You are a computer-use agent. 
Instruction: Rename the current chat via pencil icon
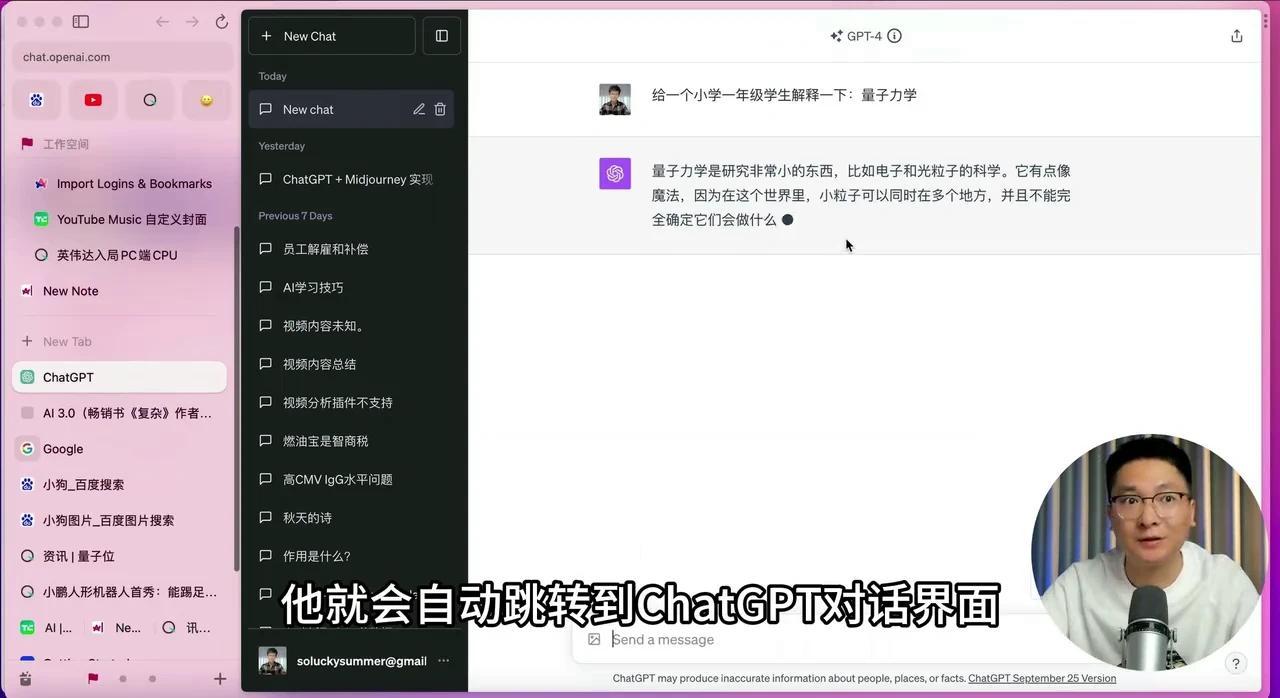[x=419, y=109]
